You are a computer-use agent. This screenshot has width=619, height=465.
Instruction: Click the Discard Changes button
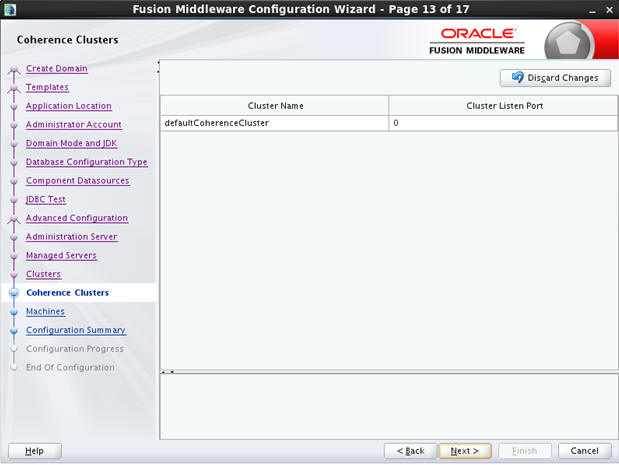[555, 78]
